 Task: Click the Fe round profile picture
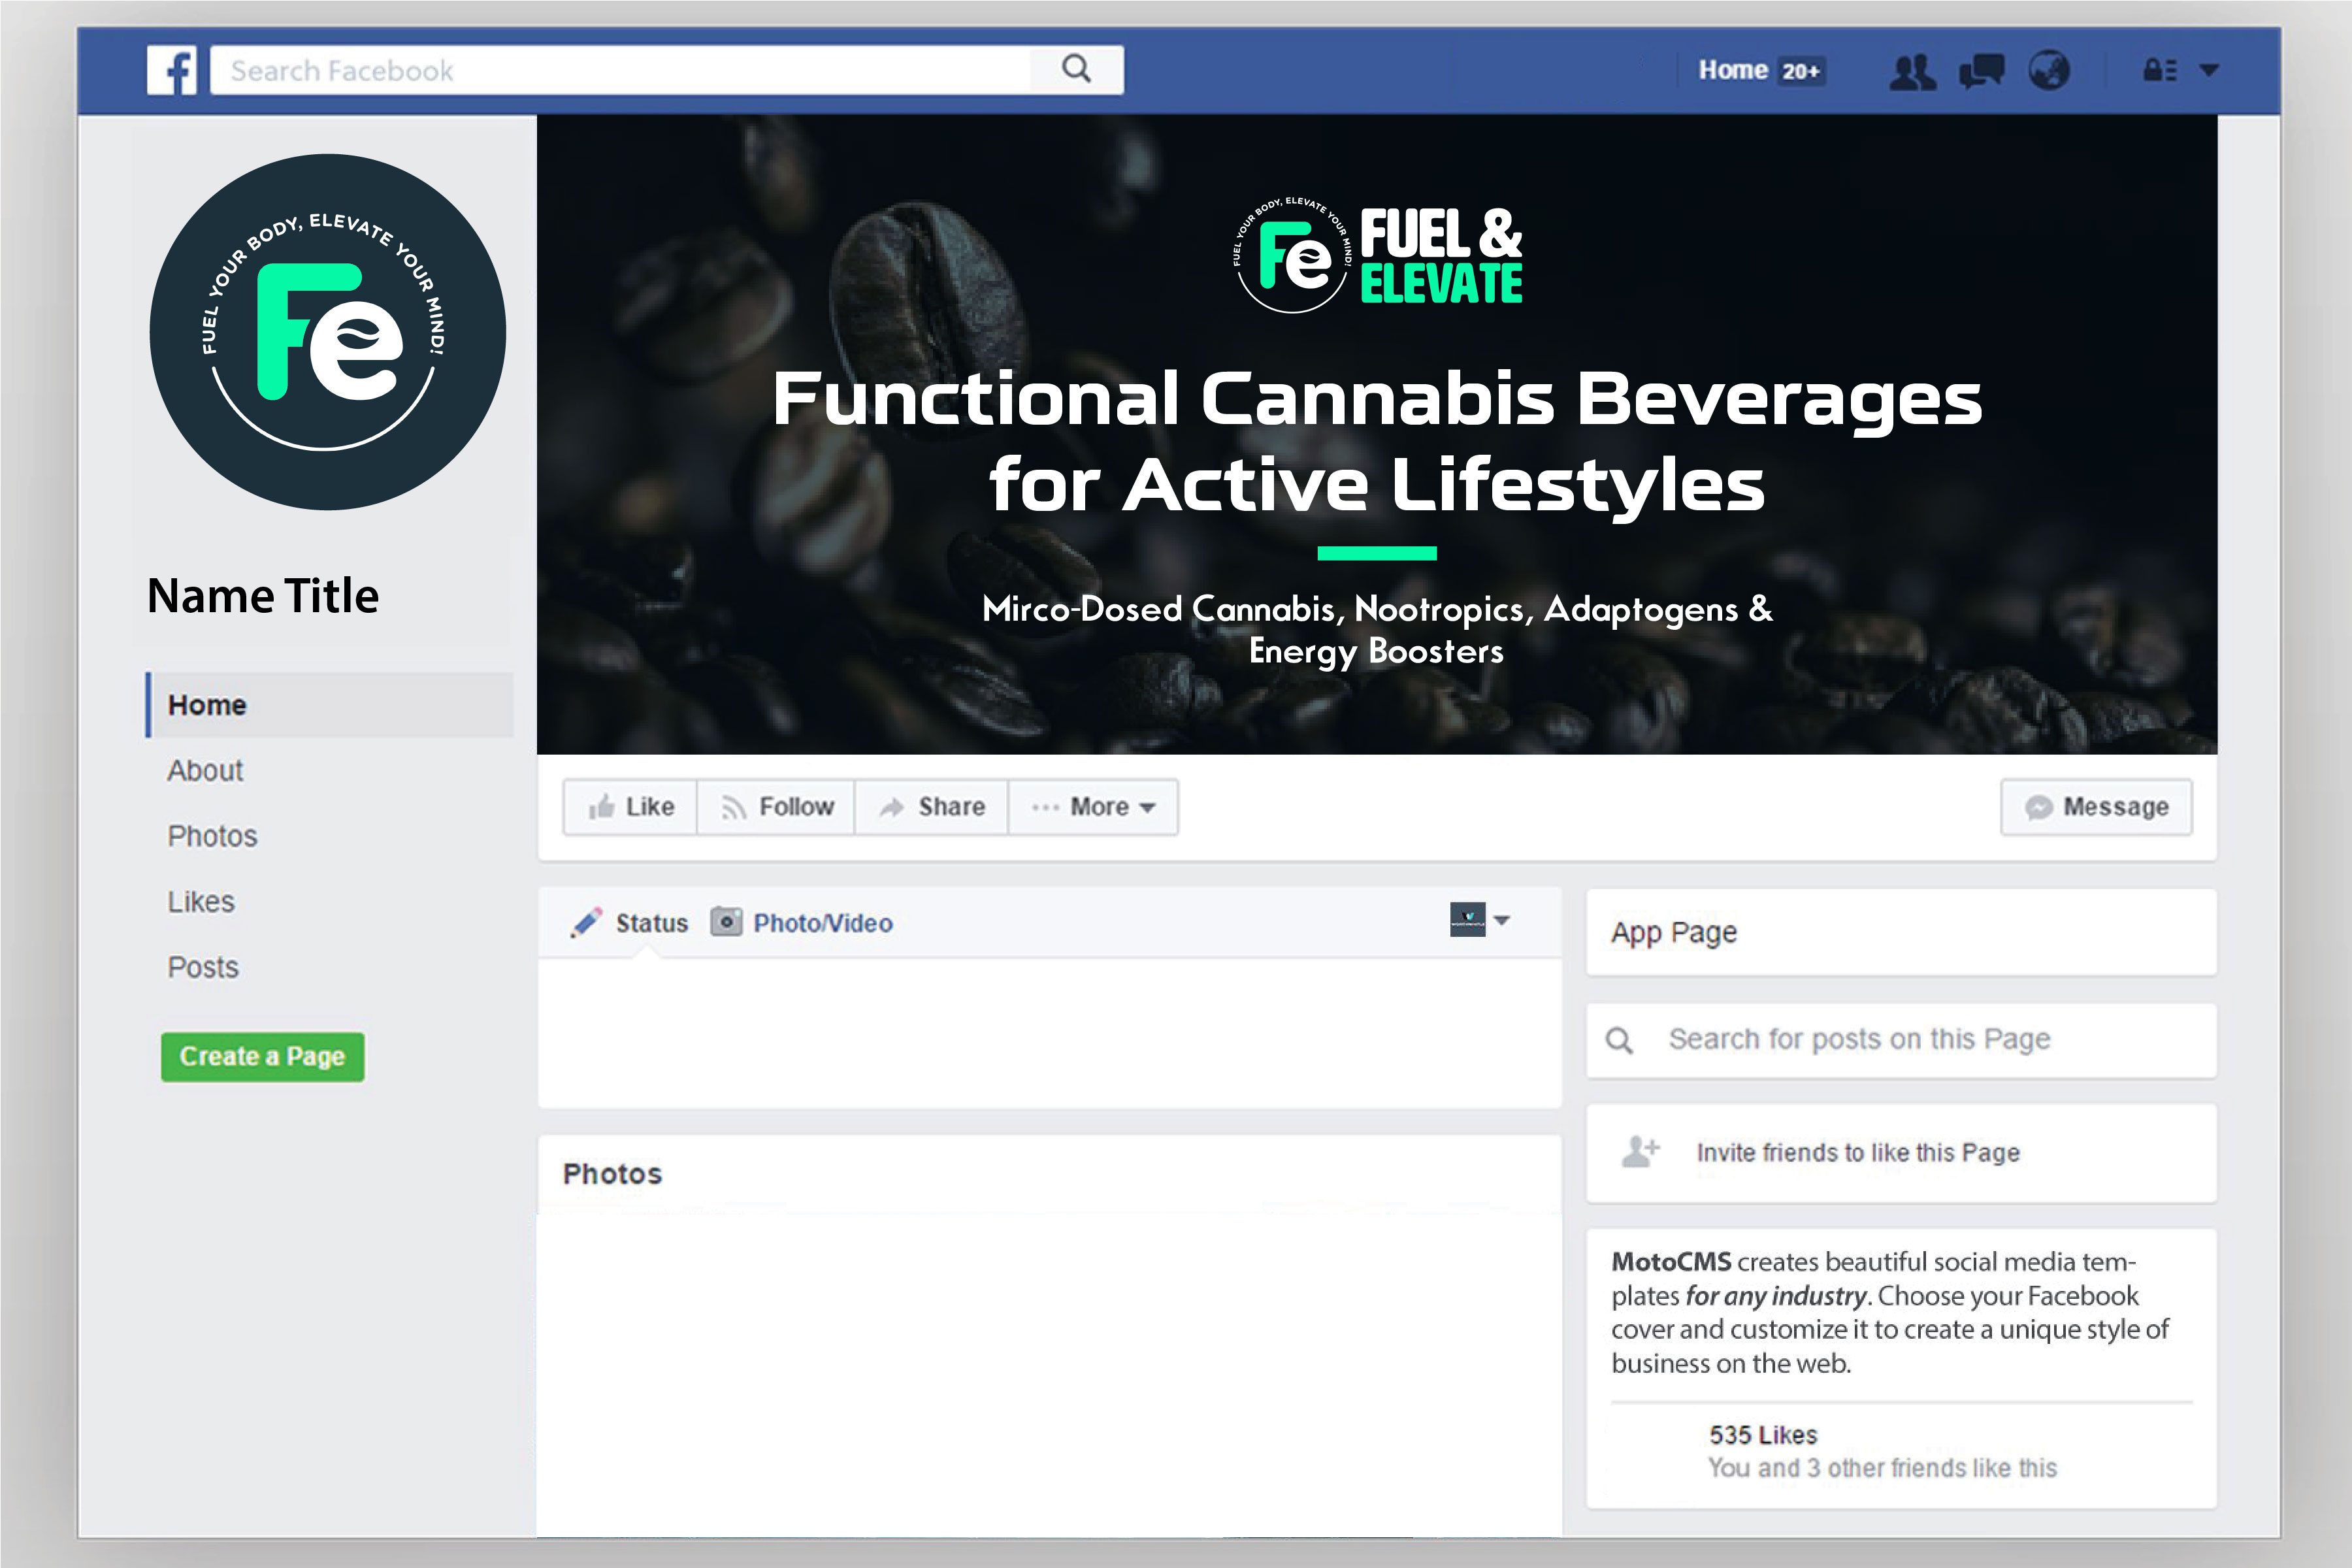pyautogui.click(x=327, y=332)
